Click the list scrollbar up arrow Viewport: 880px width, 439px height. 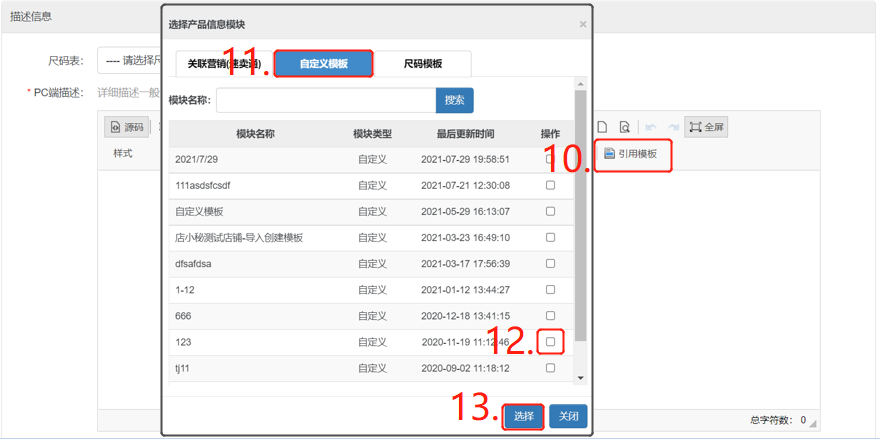coord(581,84)
